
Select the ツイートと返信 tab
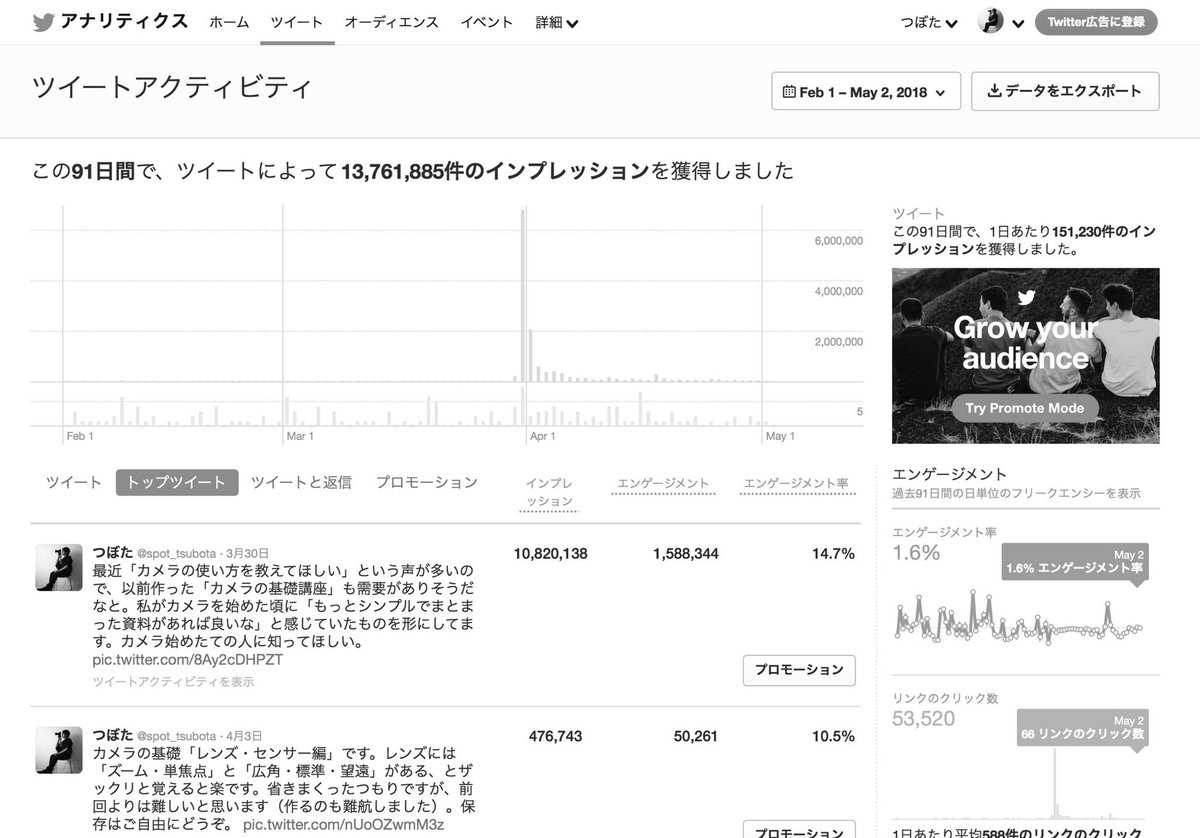click(301, 481)
